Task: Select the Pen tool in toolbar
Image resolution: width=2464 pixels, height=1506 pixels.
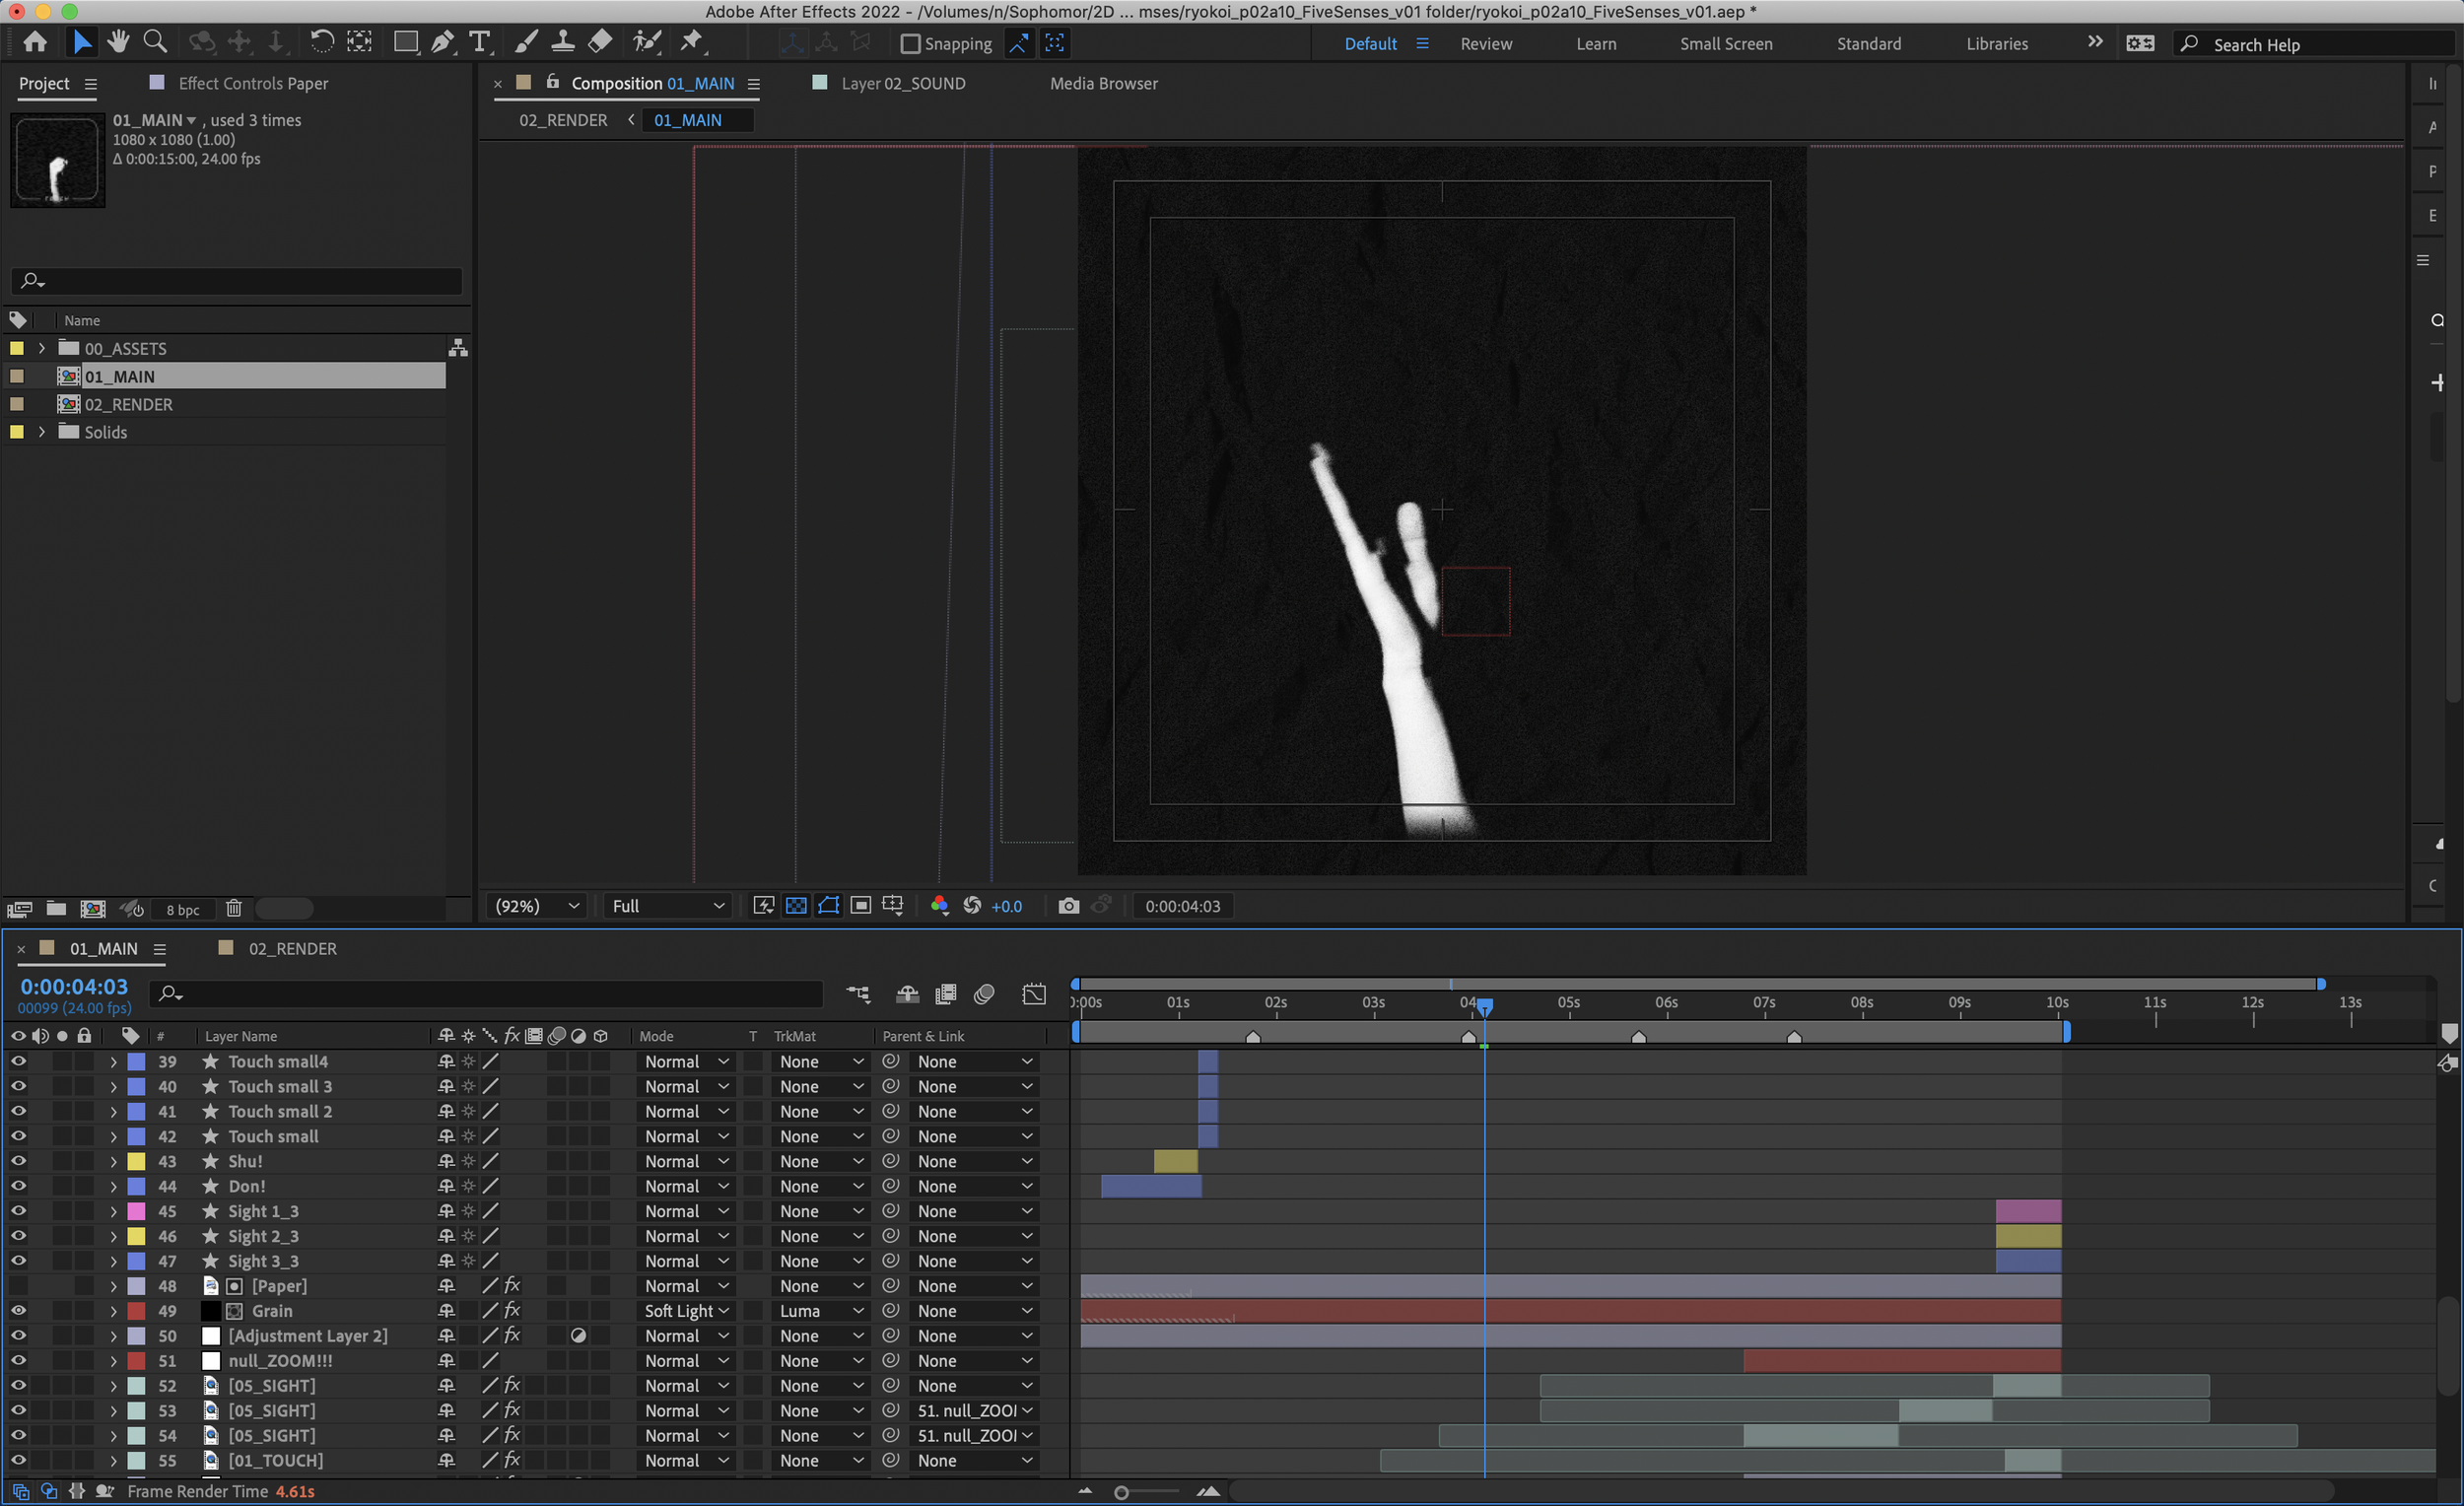Action: (442, 42)
